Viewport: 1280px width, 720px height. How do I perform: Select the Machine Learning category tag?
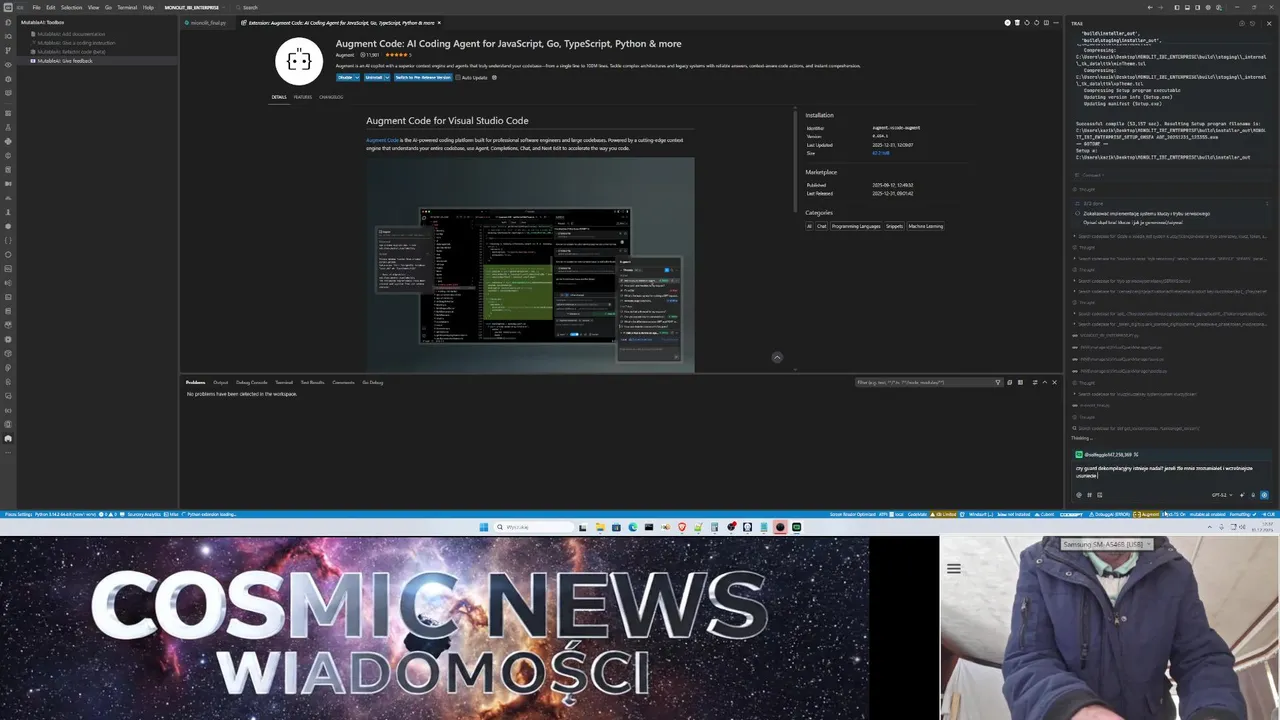pos(925,226)
